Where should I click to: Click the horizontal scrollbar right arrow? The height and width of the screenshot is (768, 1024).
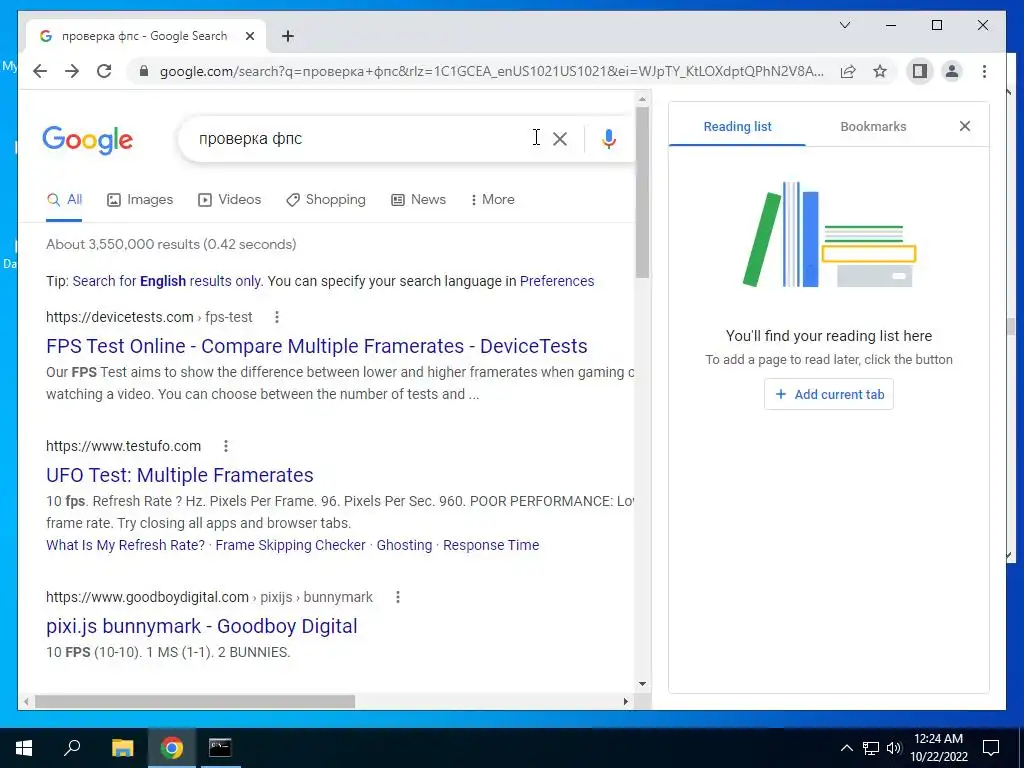pyautogui.click(x=626, y=701)
